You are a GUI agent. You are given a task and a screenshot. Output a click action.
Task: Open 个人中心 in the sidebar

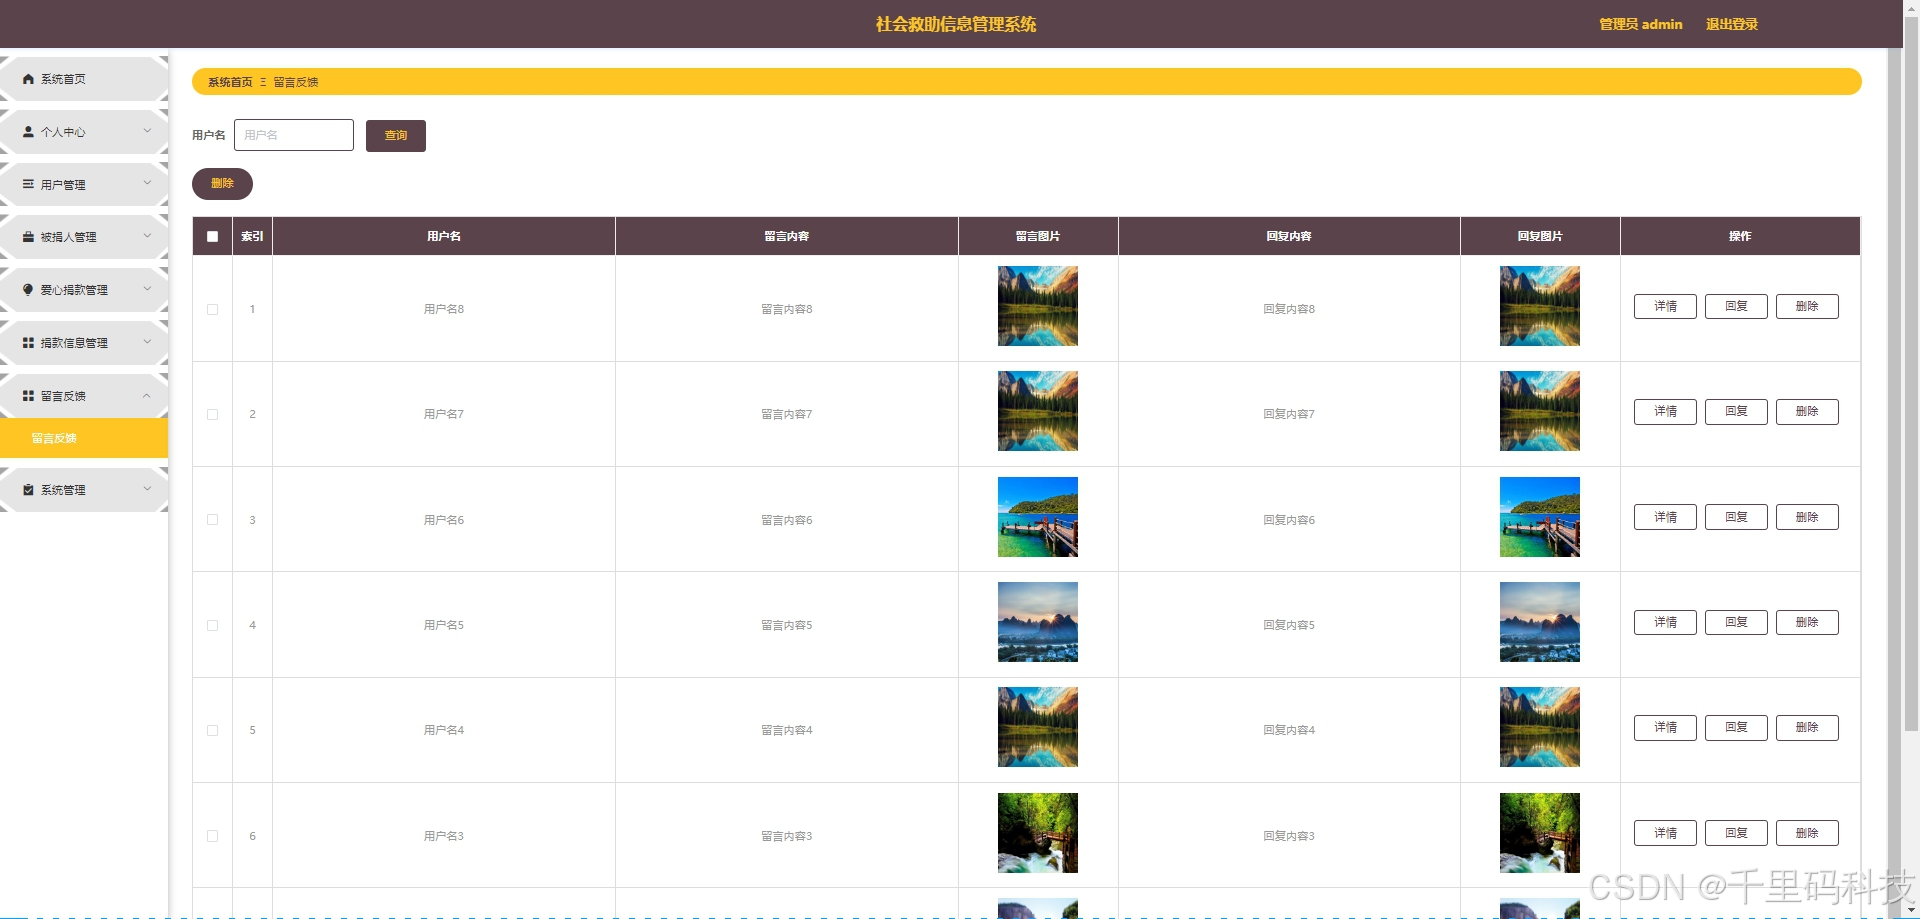[84, 132]
